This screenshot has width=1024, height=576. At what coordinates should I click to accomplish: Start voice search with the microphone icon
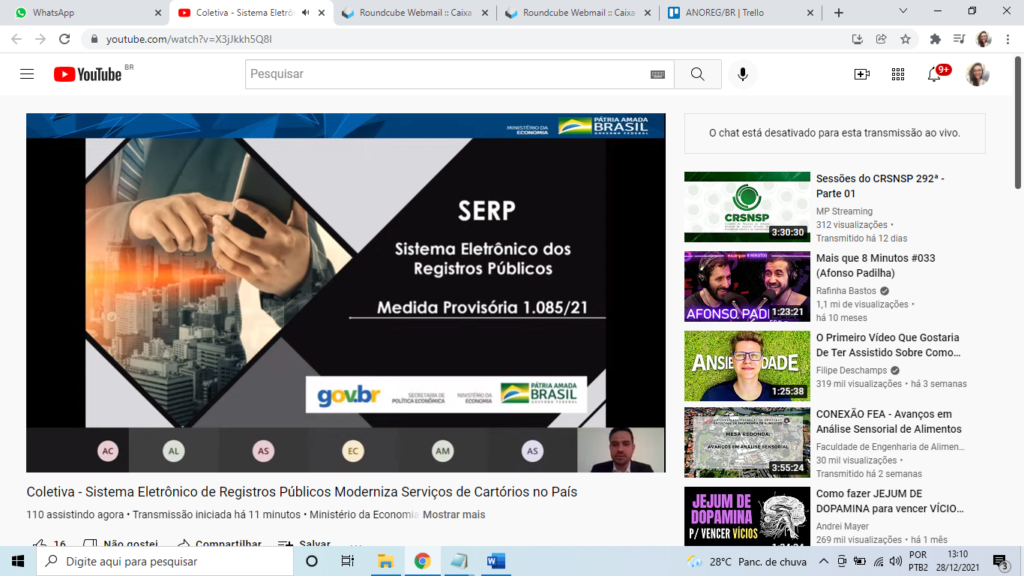pyautogui.click(x=742, y=74)
